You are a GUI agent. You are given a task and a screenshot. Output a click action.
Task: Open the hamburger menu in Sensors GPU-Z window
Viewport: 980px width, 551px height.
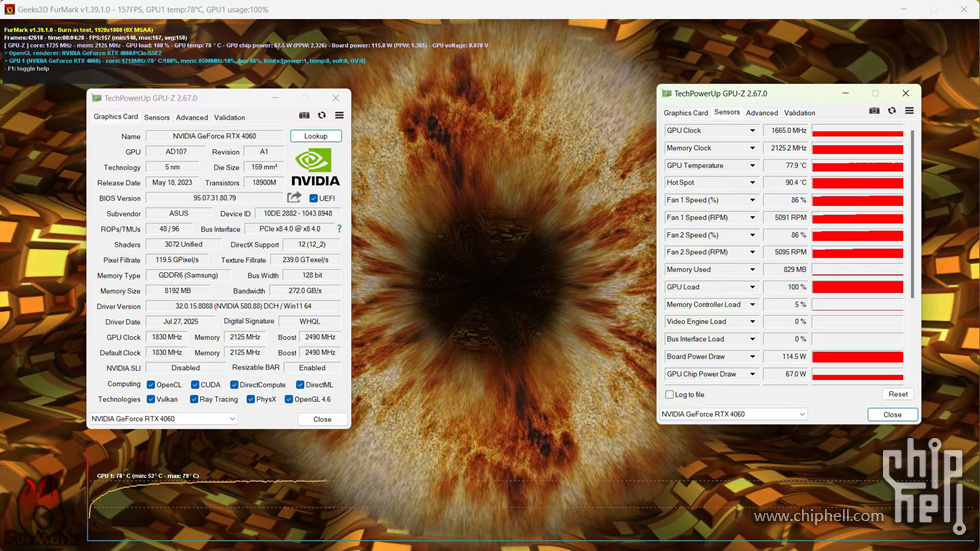[x=909, y=111]
